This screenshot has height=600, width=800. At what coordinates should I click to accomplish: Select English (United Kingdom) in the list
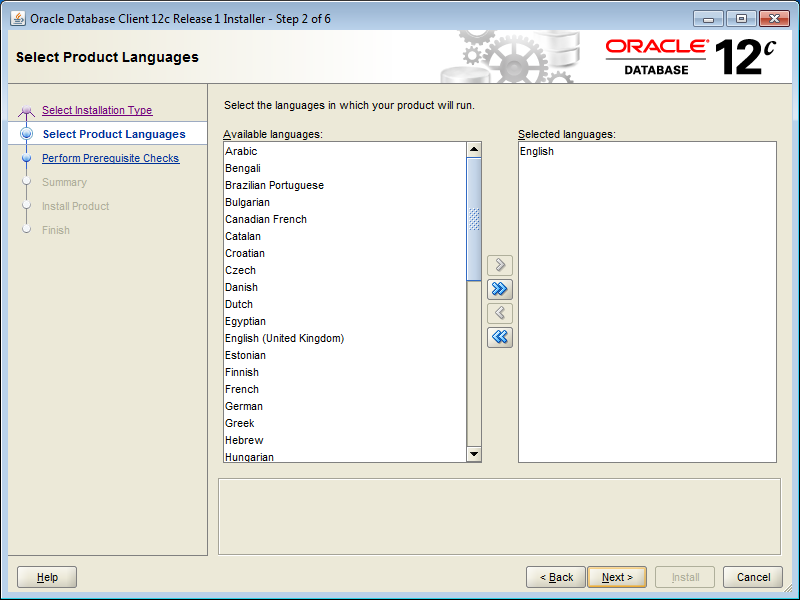click(x=345, y=338)
